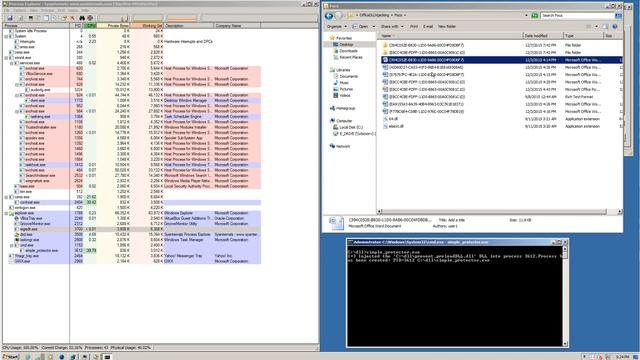The width and height of the screenshot is (640, 360).
Task: Collapse the System process tree node
Action: pyautogui.click(x=6, y=36)
